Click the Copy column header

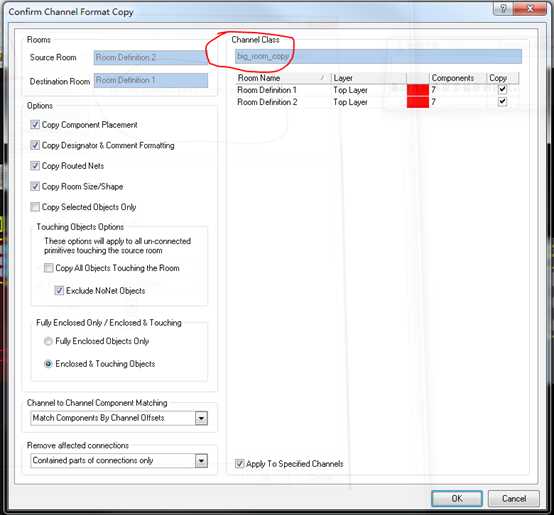(x=502, y=78)
